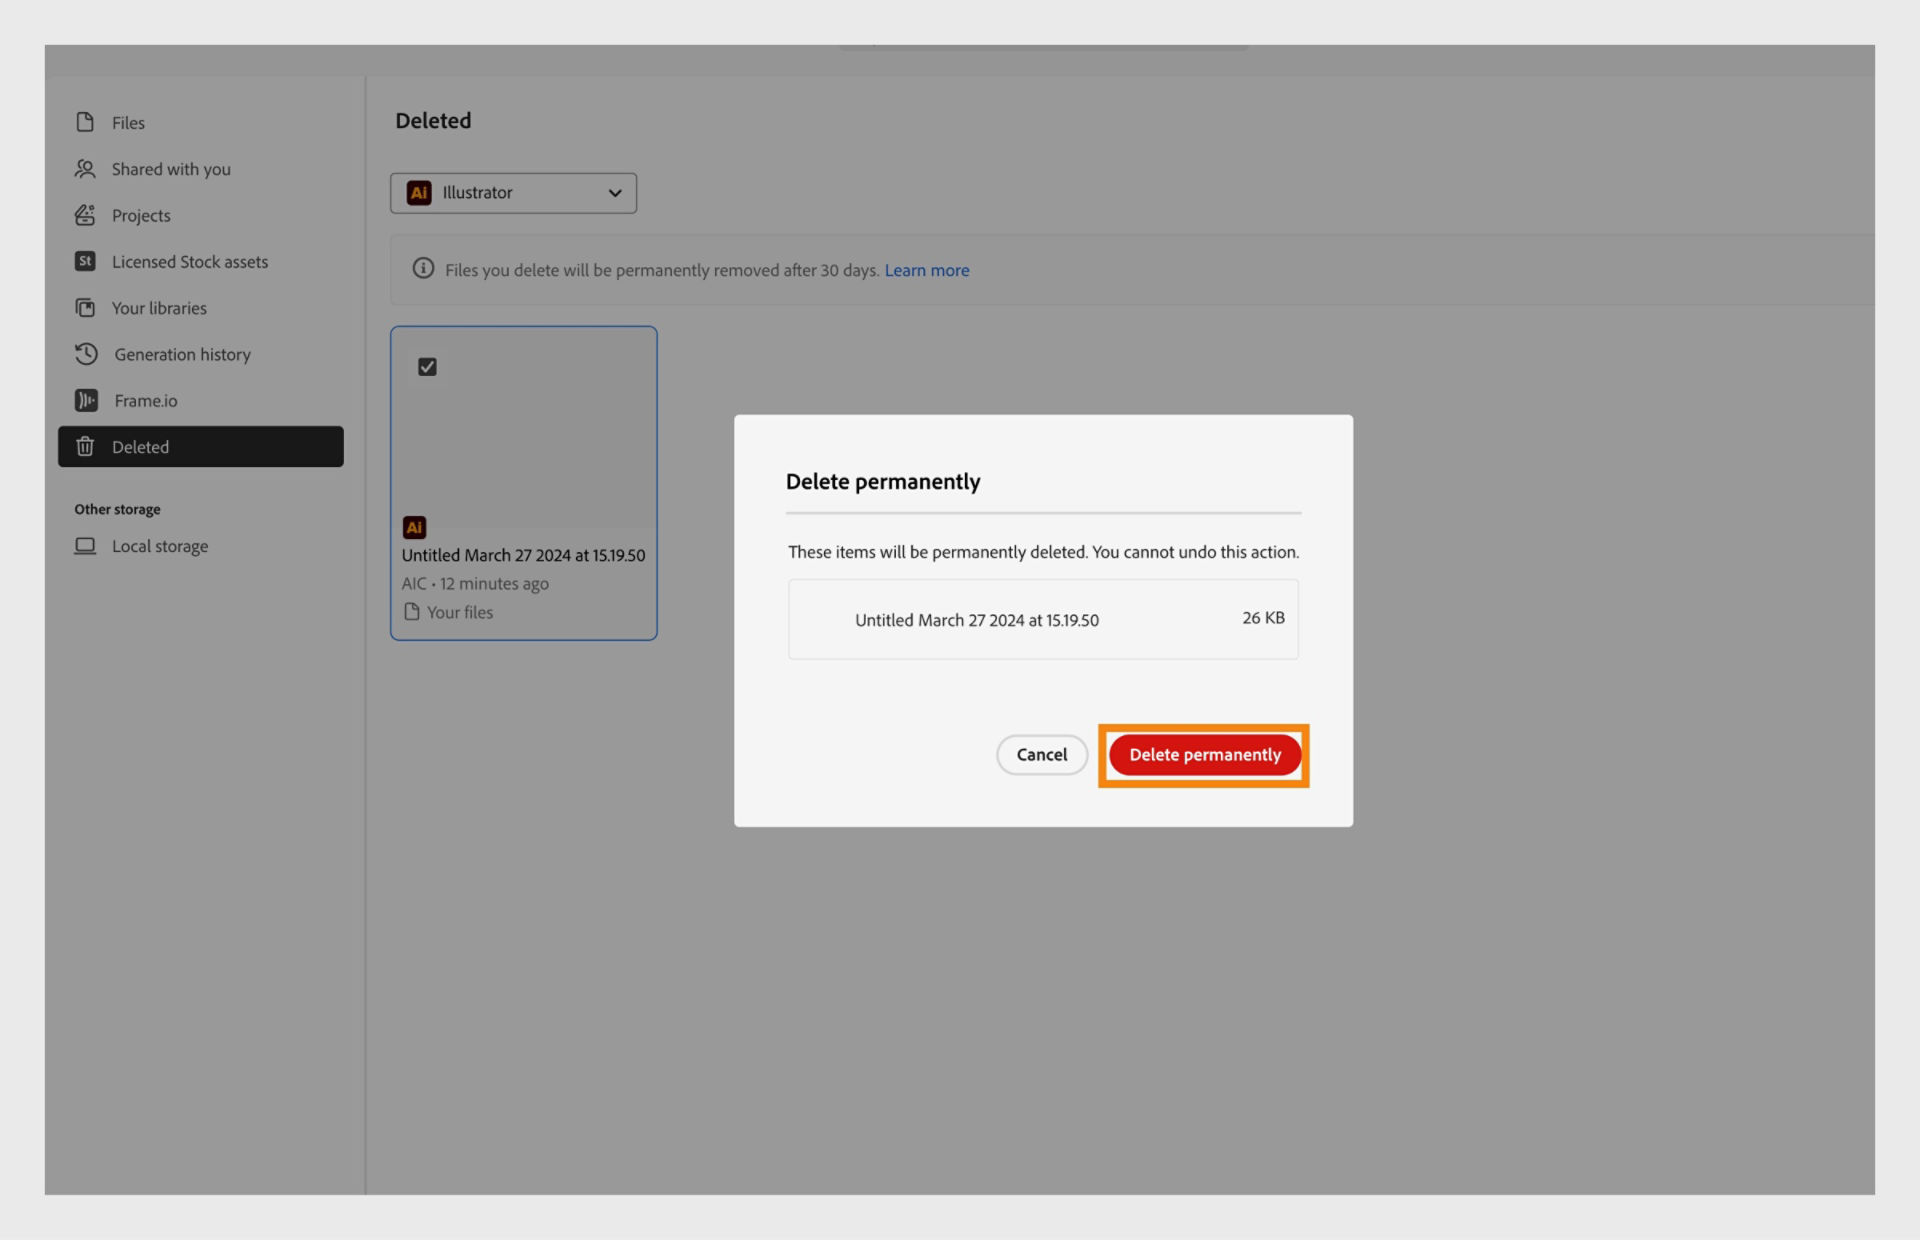Select the Deleted sidebar item
Image resolution: width=1920 pixels, height=1240 pixels.
200,446
